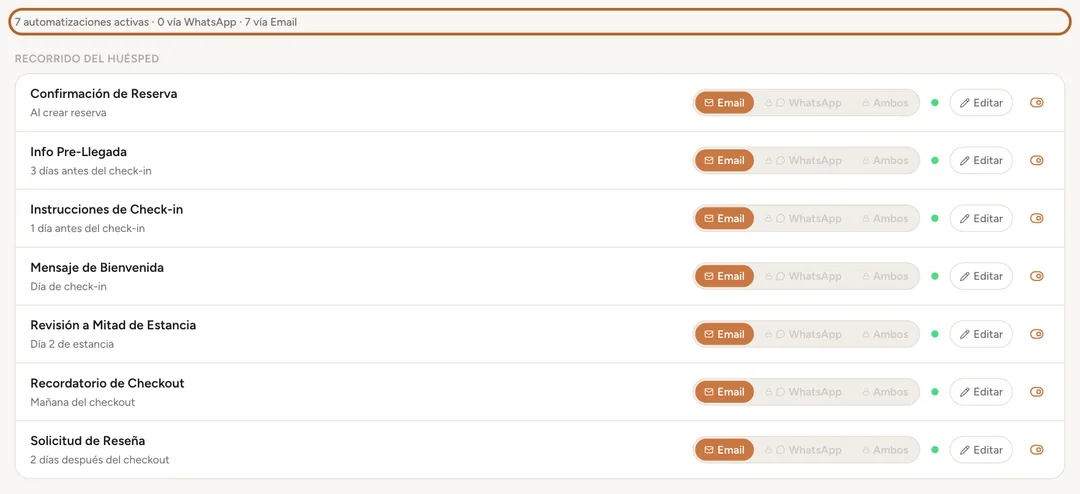The width and height of the screenshot is (1080, 494).
Task: Edit the Revisión a Mitad de Estancia message
Action: coord(981,334)
